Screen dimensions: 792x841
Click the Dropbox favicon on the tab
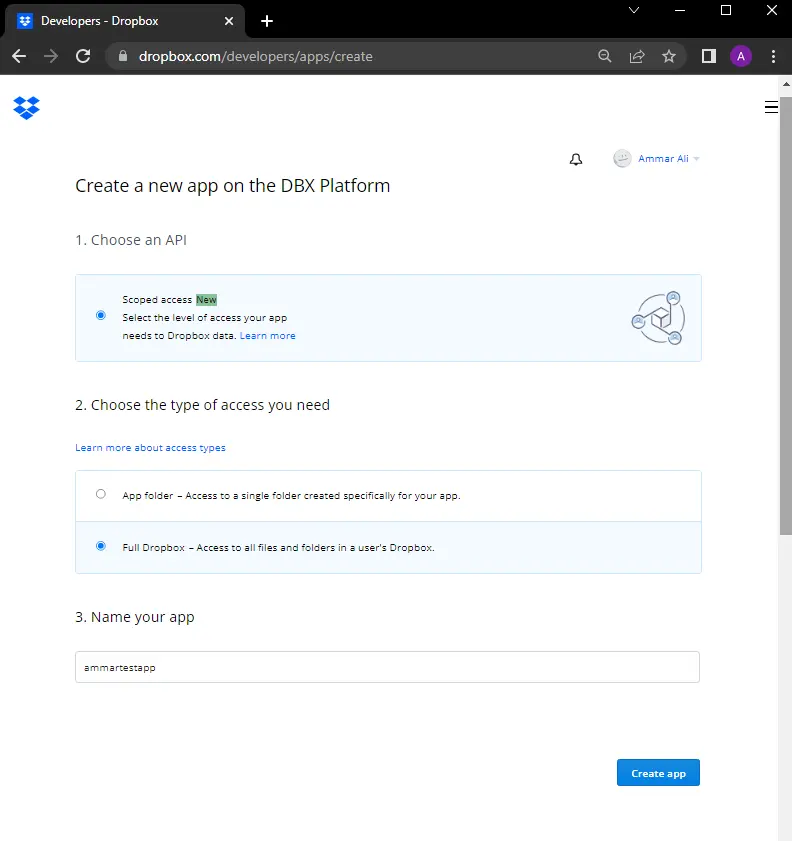(x=25, y=21)
